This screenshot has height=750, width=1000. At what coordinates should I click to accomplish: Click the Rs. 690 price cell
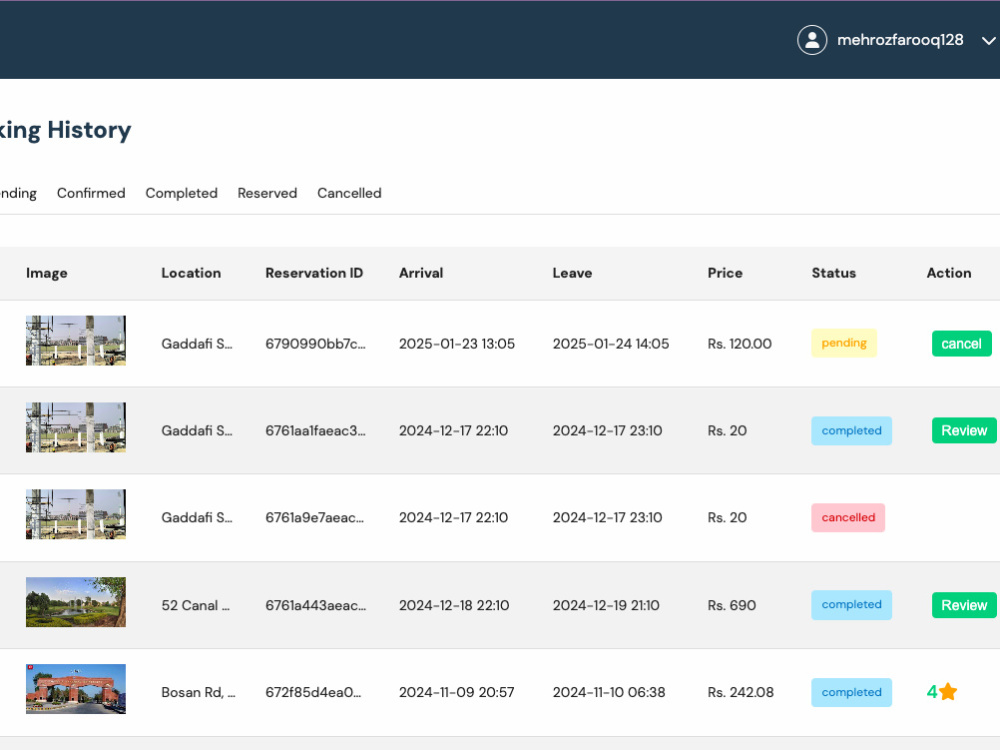(732, 605)
